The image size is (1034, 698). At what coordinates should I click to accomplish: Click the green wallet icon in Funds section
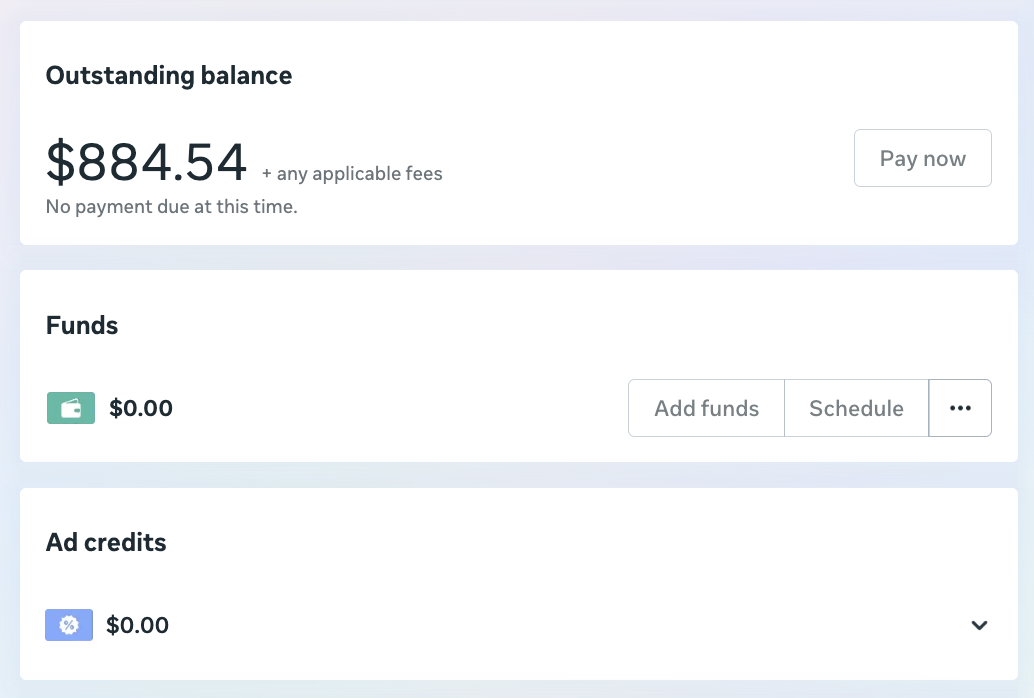coord(69,408)
